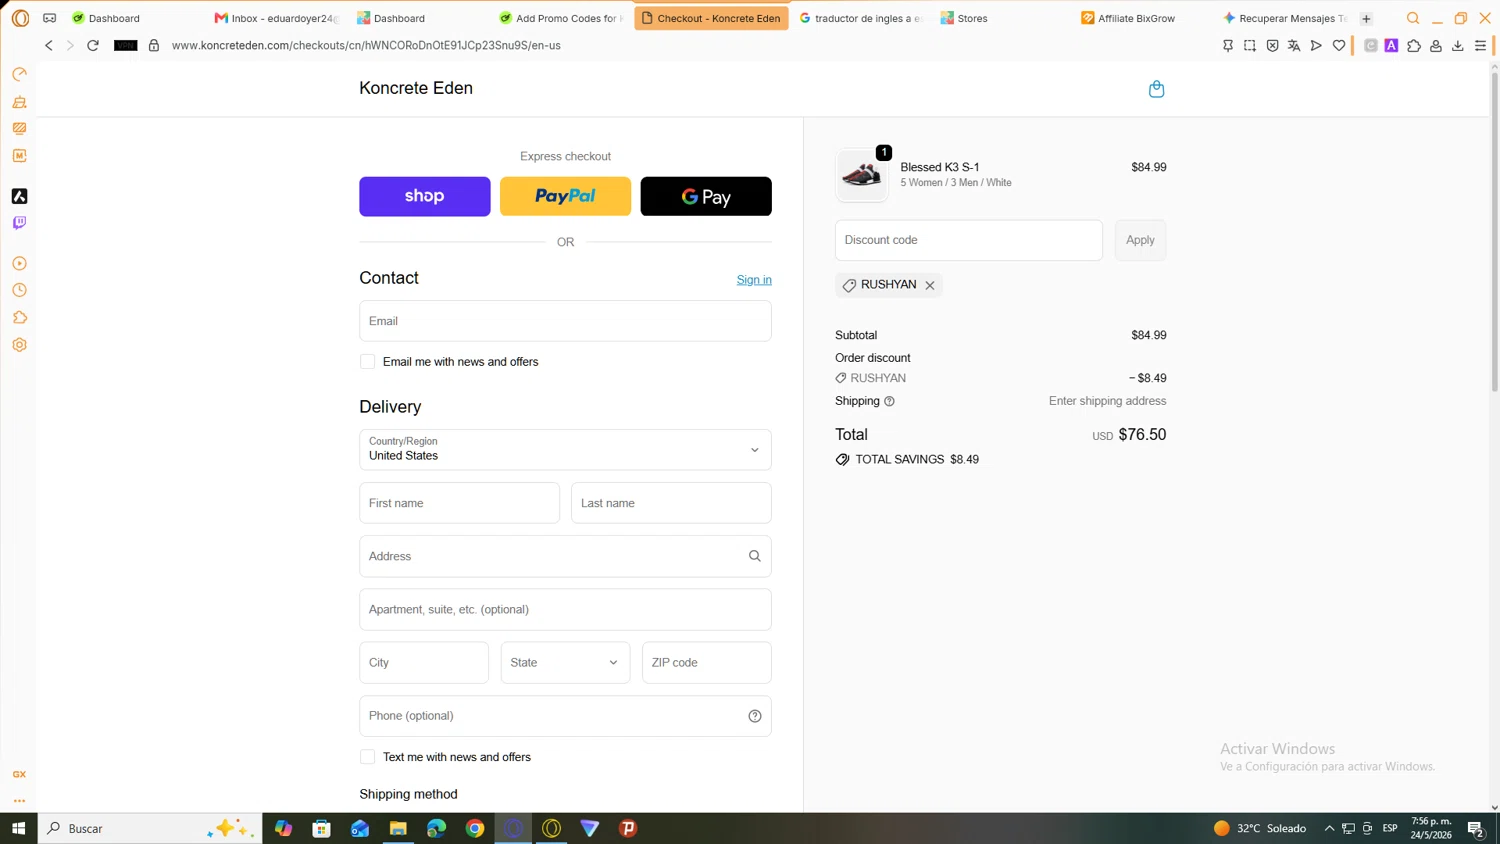
Task: Open the GX corner icon in sidebar
Action: (19, 774)
